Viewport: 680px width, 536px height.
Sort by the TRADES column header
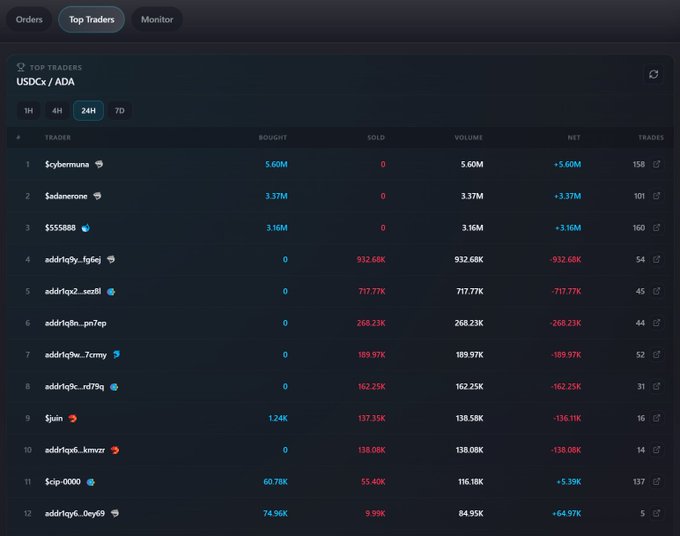pos(651,137)
